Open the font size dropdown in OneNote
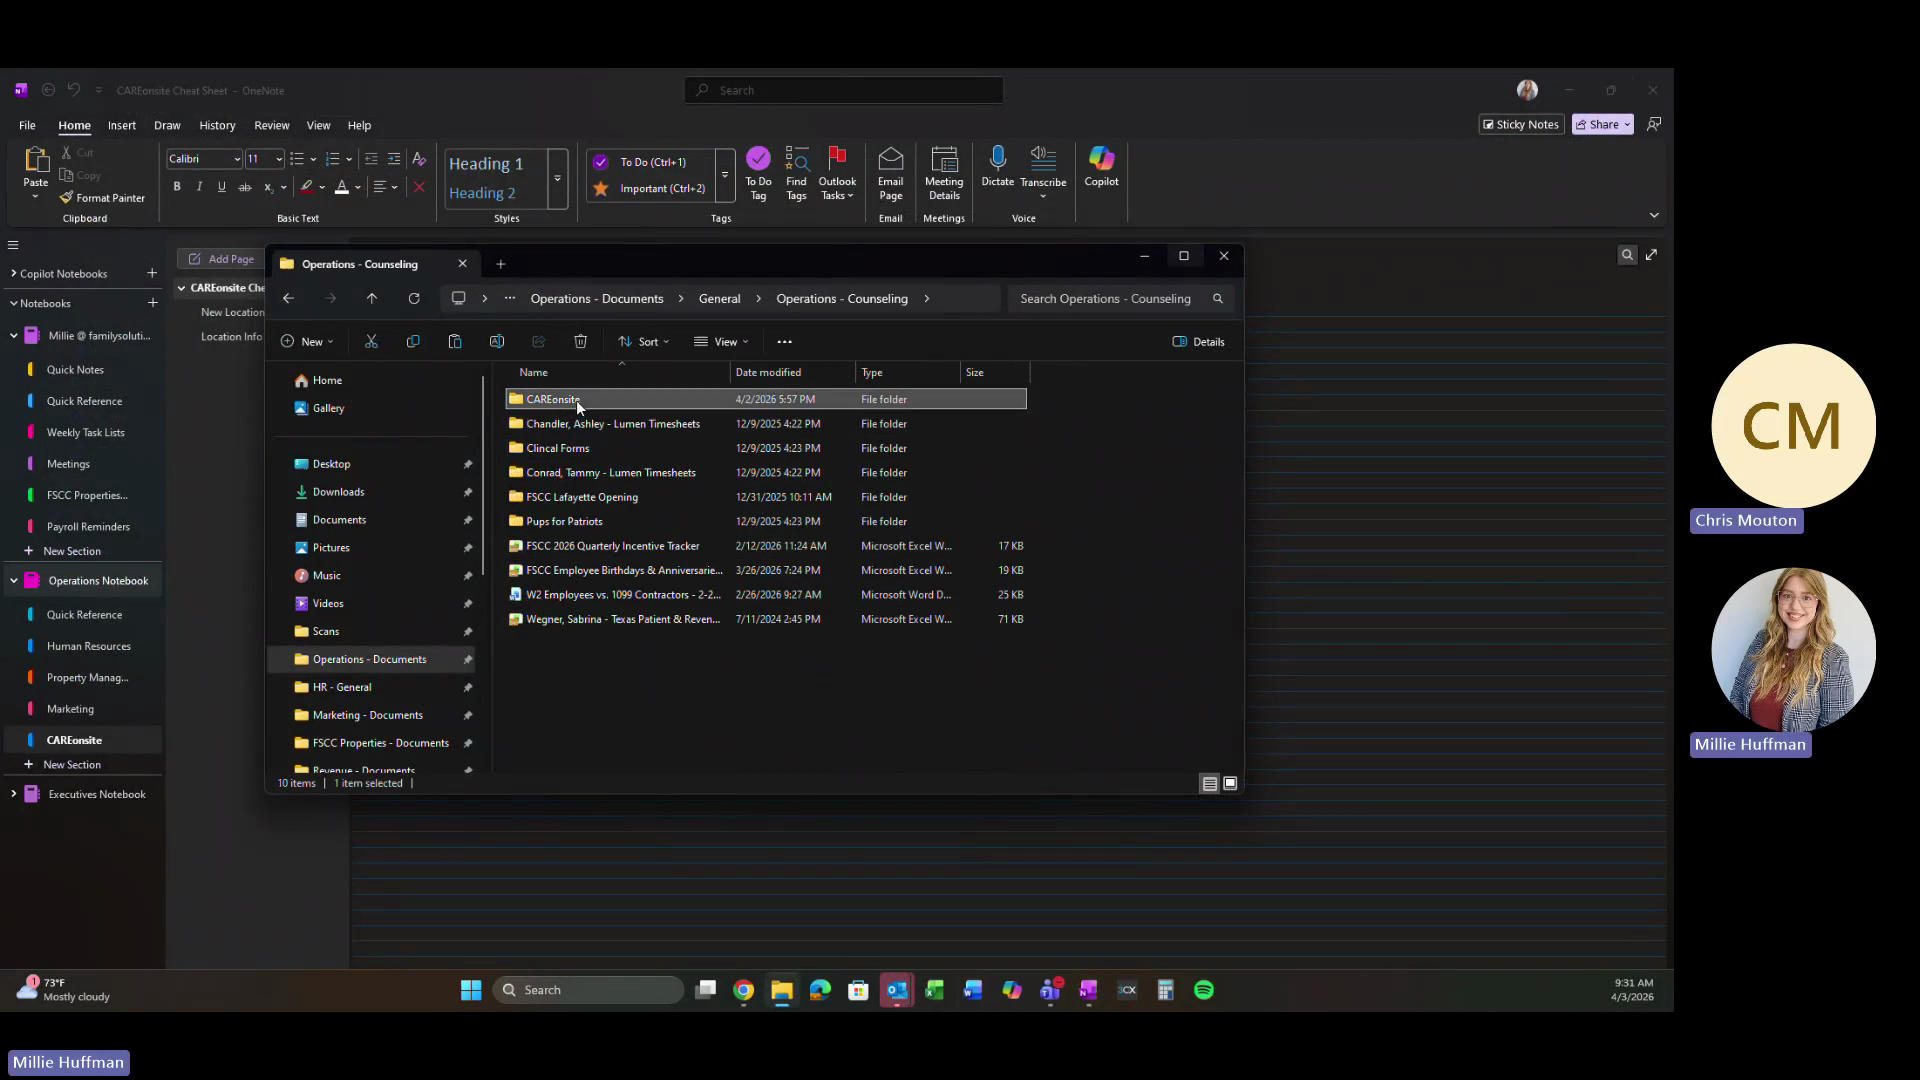The width and height of the screenshot is (1920, 1080). [279, 159]
